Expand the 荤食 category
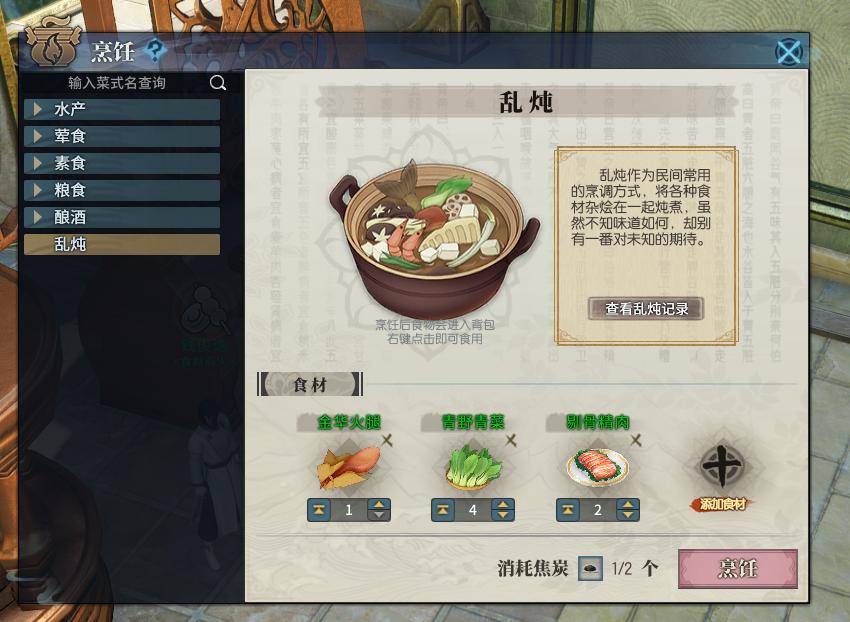 (122, 136)
